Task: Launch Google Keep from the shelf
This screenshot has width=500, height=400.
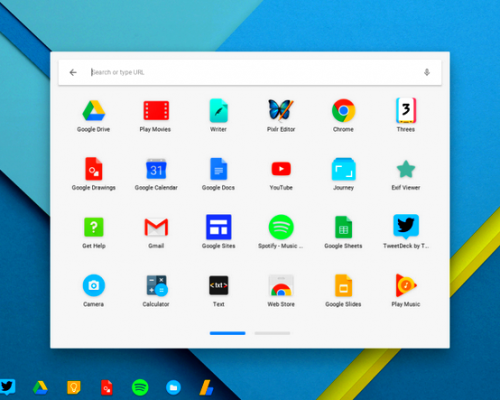Action: (x=74, y=387)
